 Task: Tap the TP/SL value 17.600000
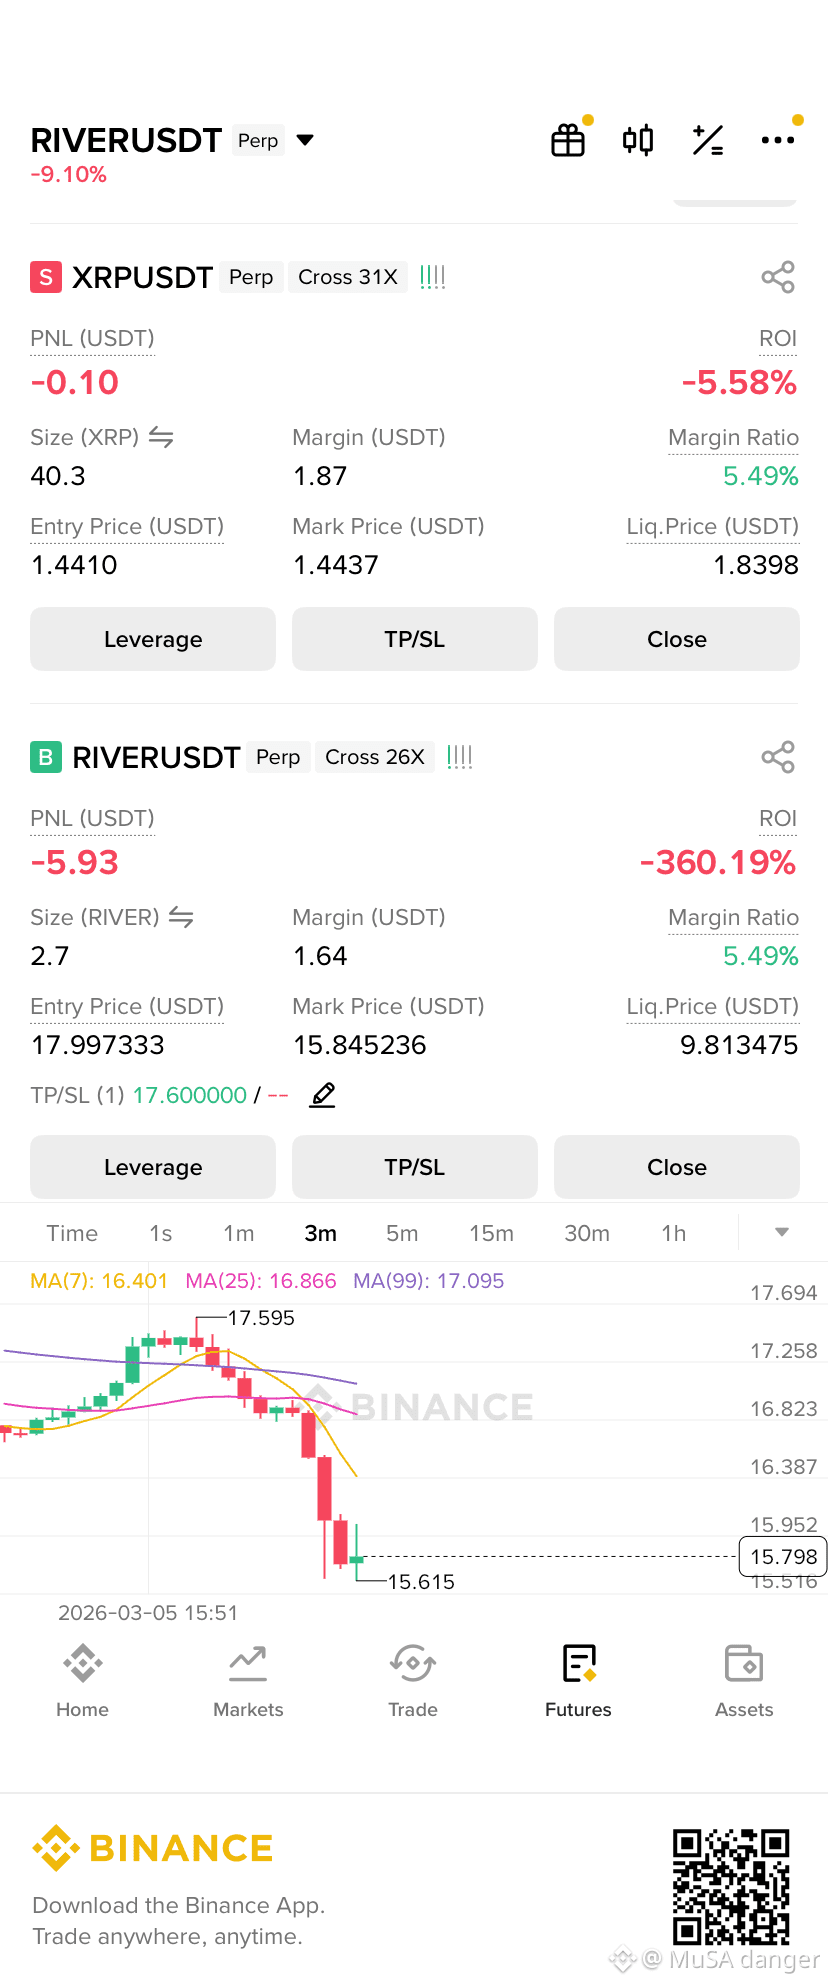pos(190,1095)
